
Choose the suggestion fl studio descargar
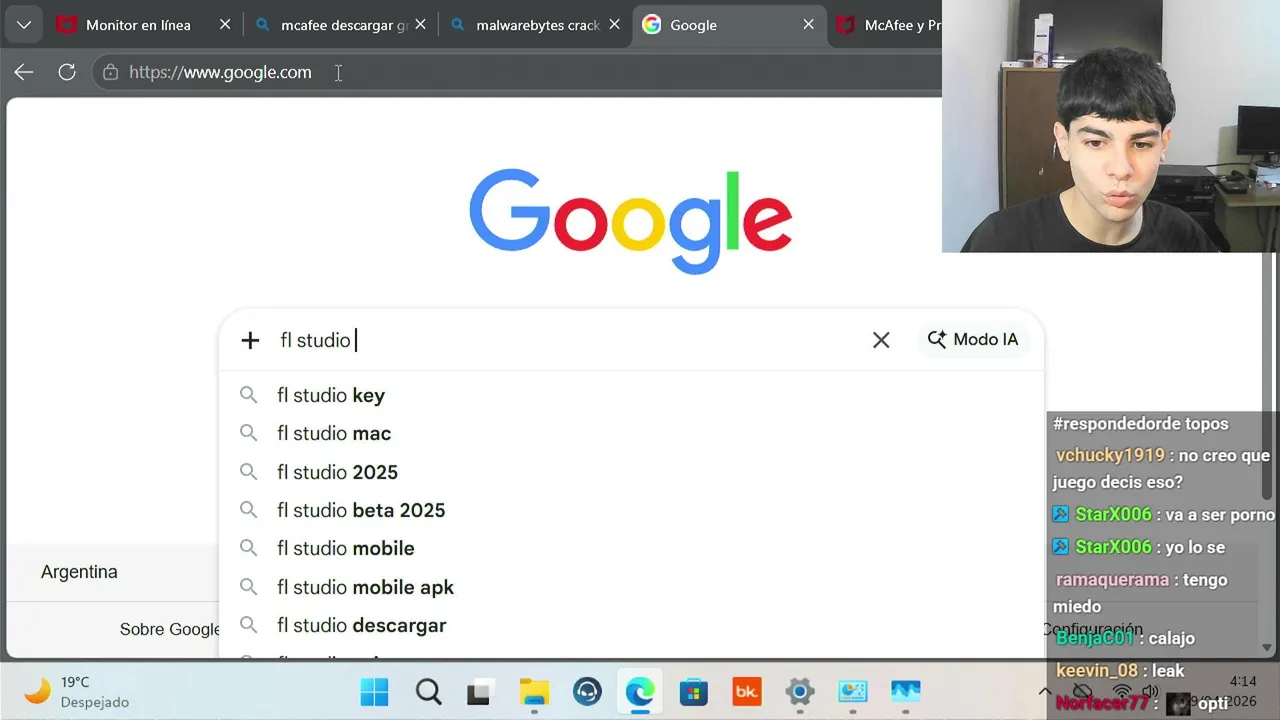point(630,625)
